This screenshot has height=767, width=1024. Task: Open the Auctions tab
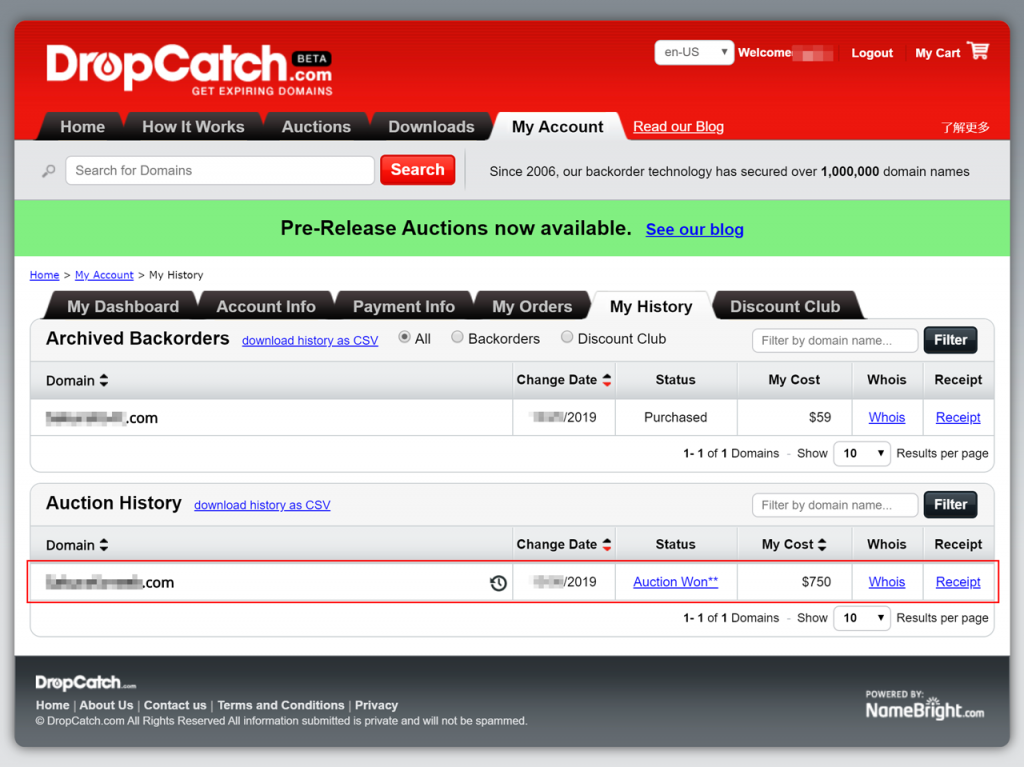(316, 127)
